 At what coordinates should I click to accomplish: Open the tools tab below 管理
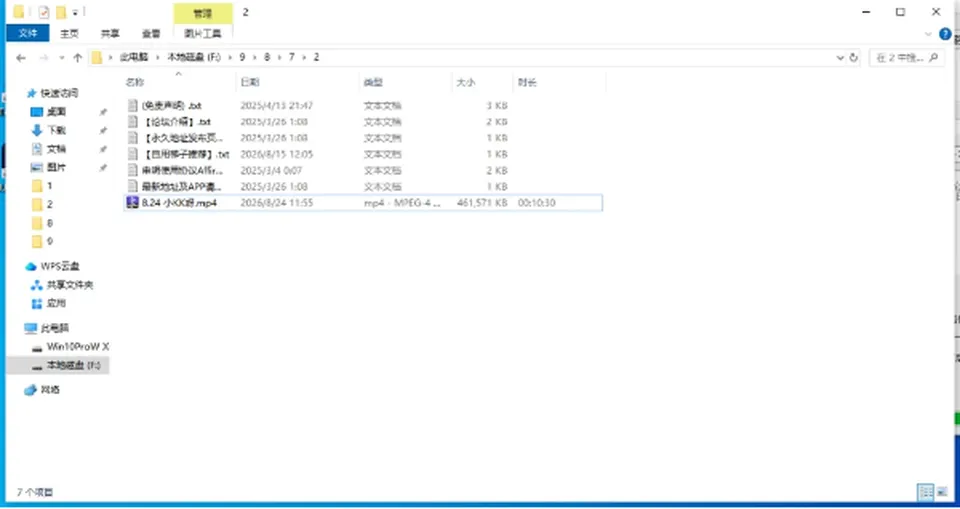[203, 34]
